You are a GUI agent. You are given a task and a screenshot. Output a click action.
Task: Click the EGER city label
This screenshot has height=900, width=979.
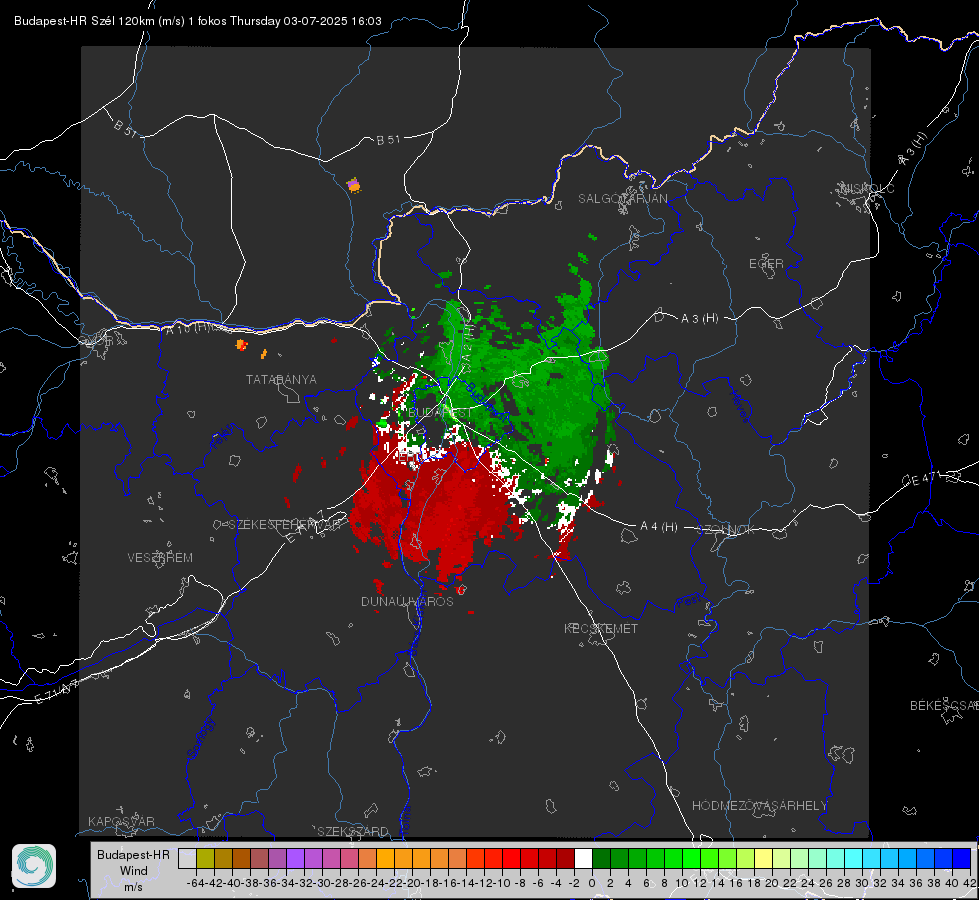(x=766, y=264)
